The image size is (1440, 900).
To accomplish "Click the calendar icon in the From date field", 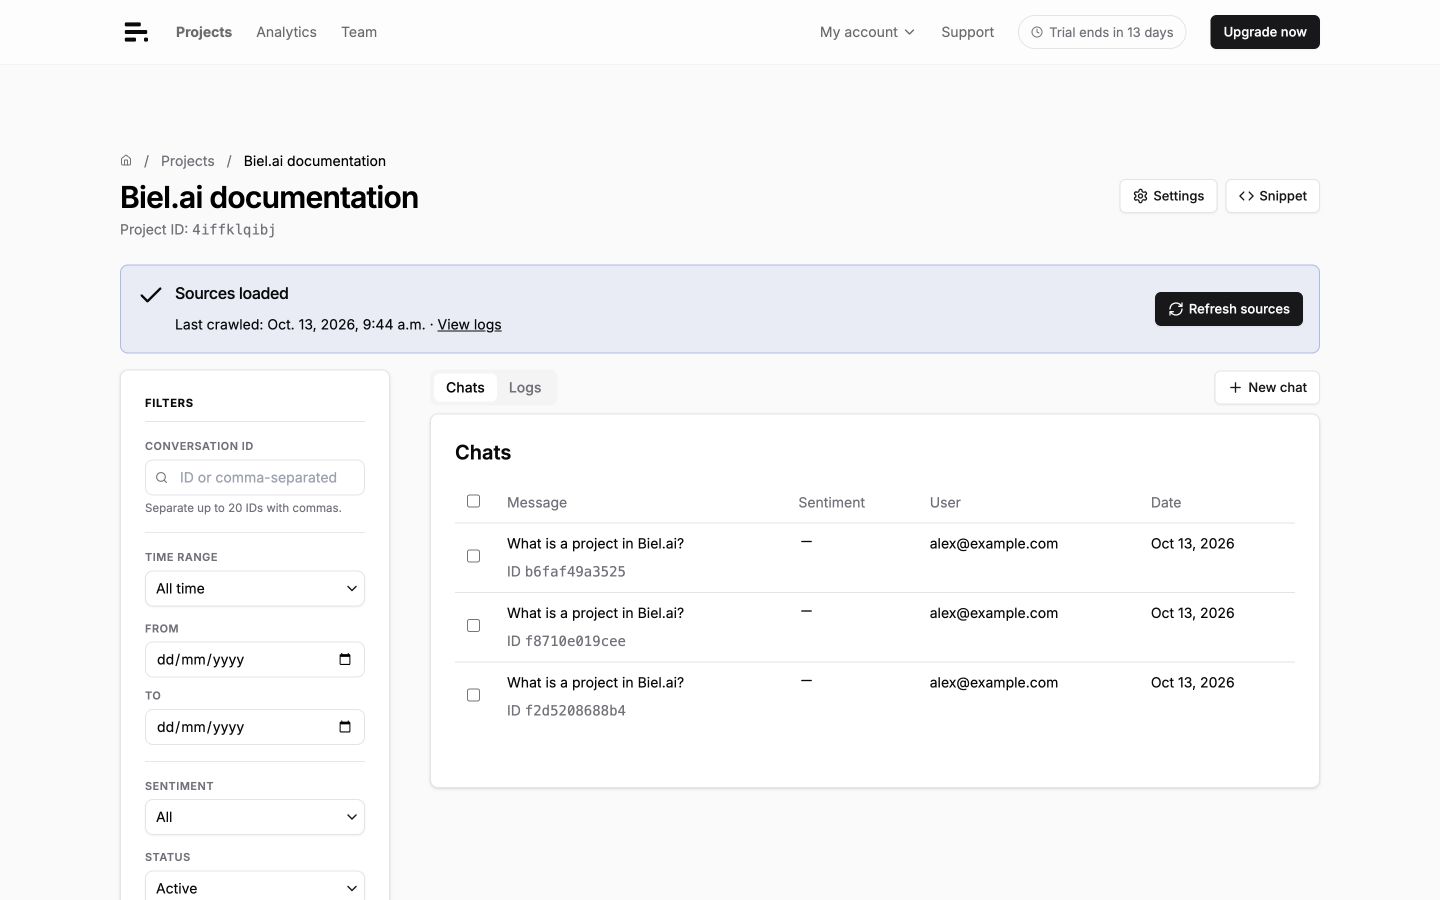I will 345,659.
